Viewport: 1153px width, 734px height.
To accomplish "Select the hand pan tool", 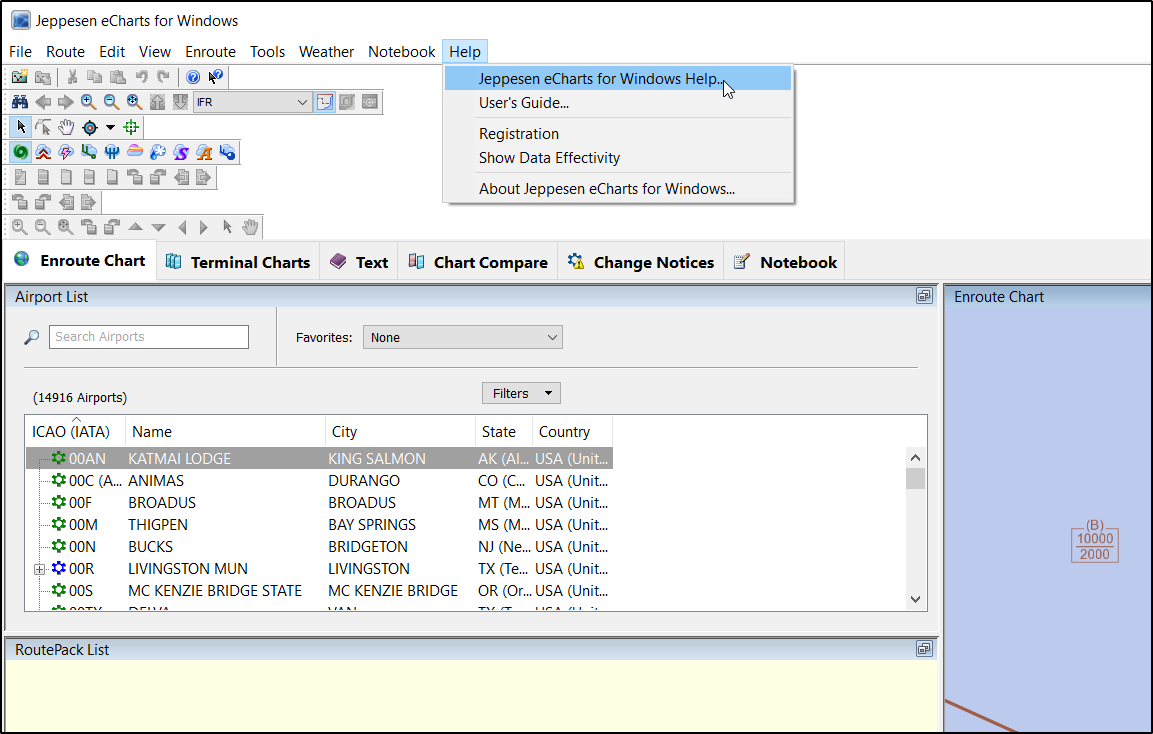I will (x=66, y=127).
